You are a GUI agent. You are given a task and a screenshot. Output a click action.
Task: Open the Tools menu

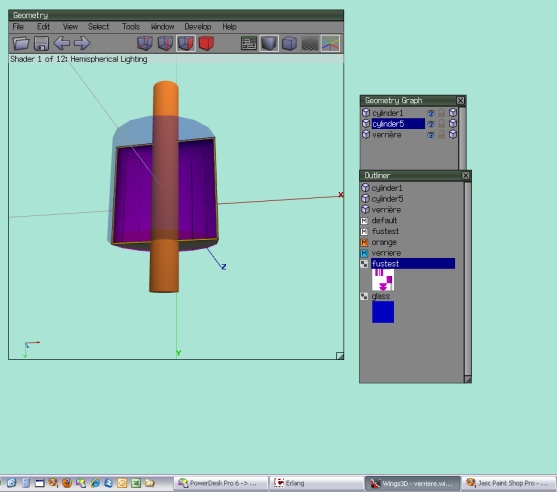[131, 27]
